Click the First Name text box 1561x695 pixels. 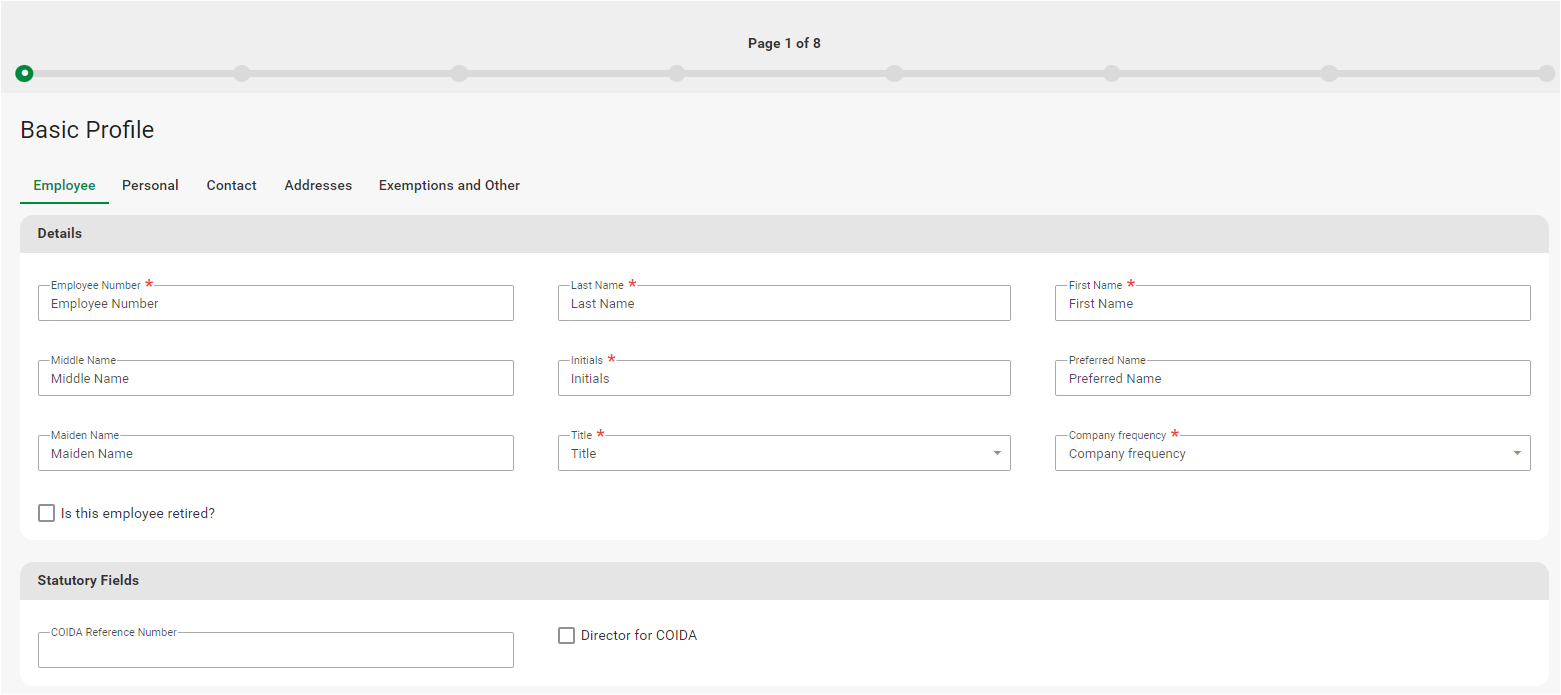click(1292, 304)
